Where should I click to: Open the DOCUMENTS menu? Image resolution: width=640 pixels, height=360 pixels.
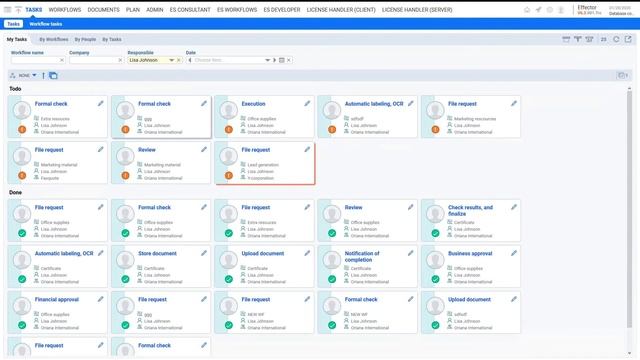click(103, 10)
